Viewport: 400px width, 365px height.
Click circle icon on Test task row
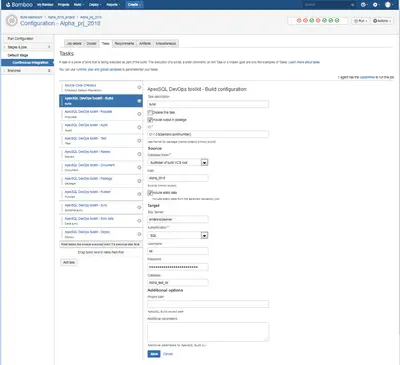tap(139, 141)
